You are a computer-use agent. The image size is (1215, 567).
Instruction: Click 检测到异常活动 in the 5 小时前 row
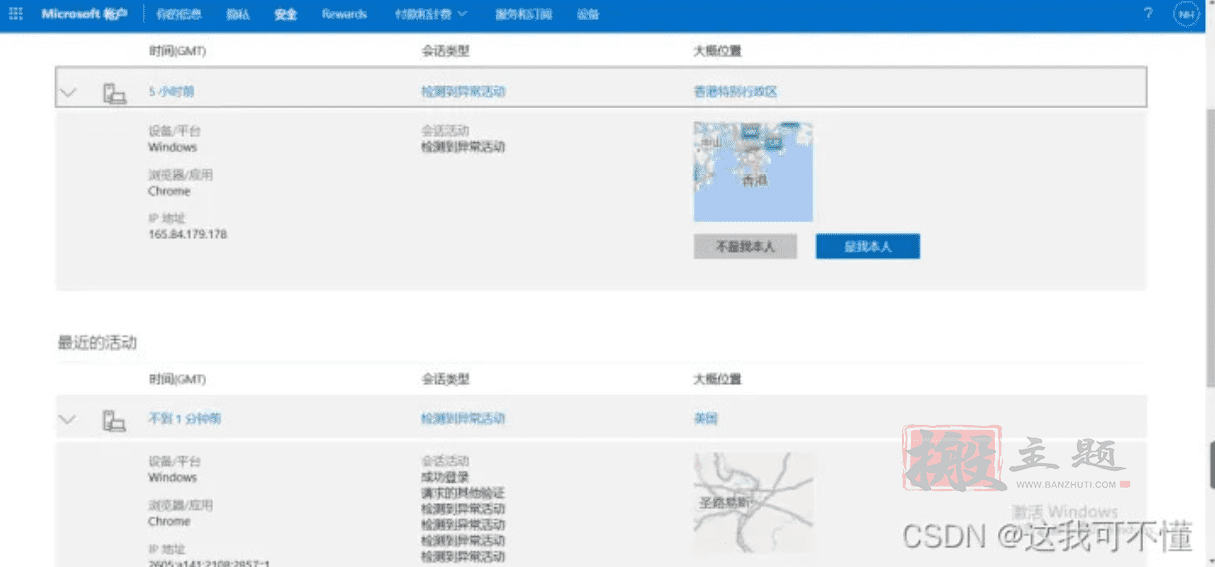point(463,91)
